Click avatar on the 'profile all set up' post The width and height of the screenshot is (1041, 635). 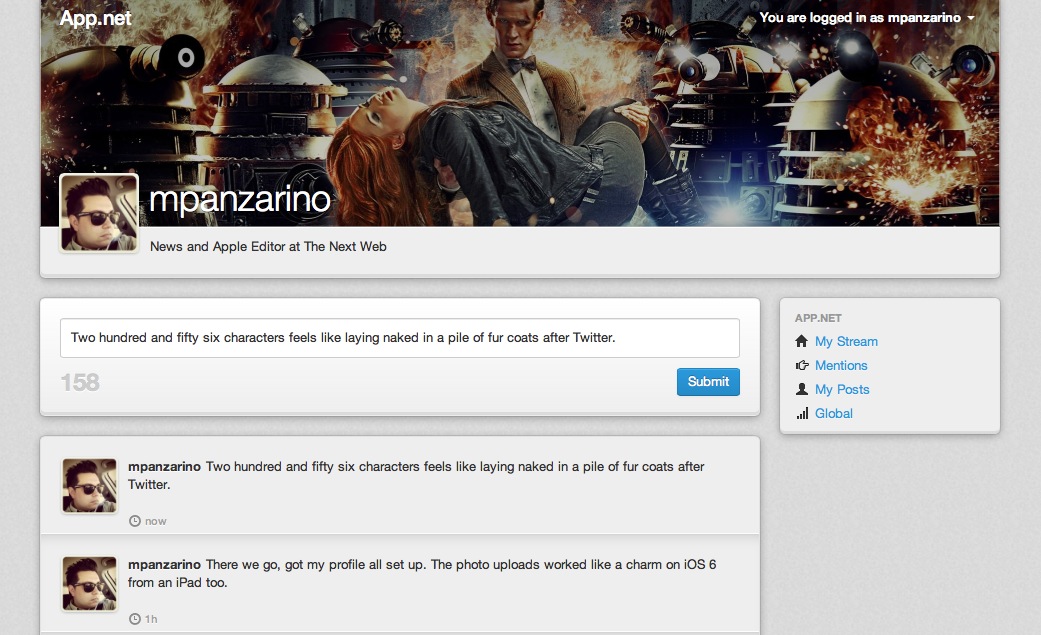pos(90,584)
